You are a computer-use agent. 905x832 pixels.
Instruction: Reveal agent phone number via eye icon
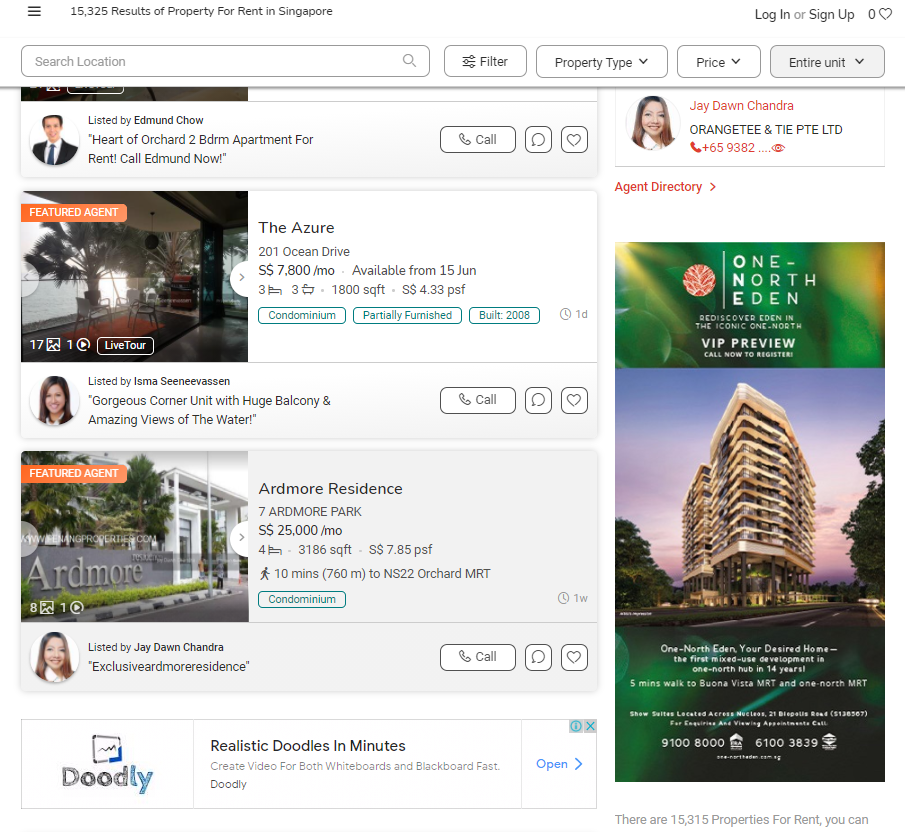pos(778,148)
